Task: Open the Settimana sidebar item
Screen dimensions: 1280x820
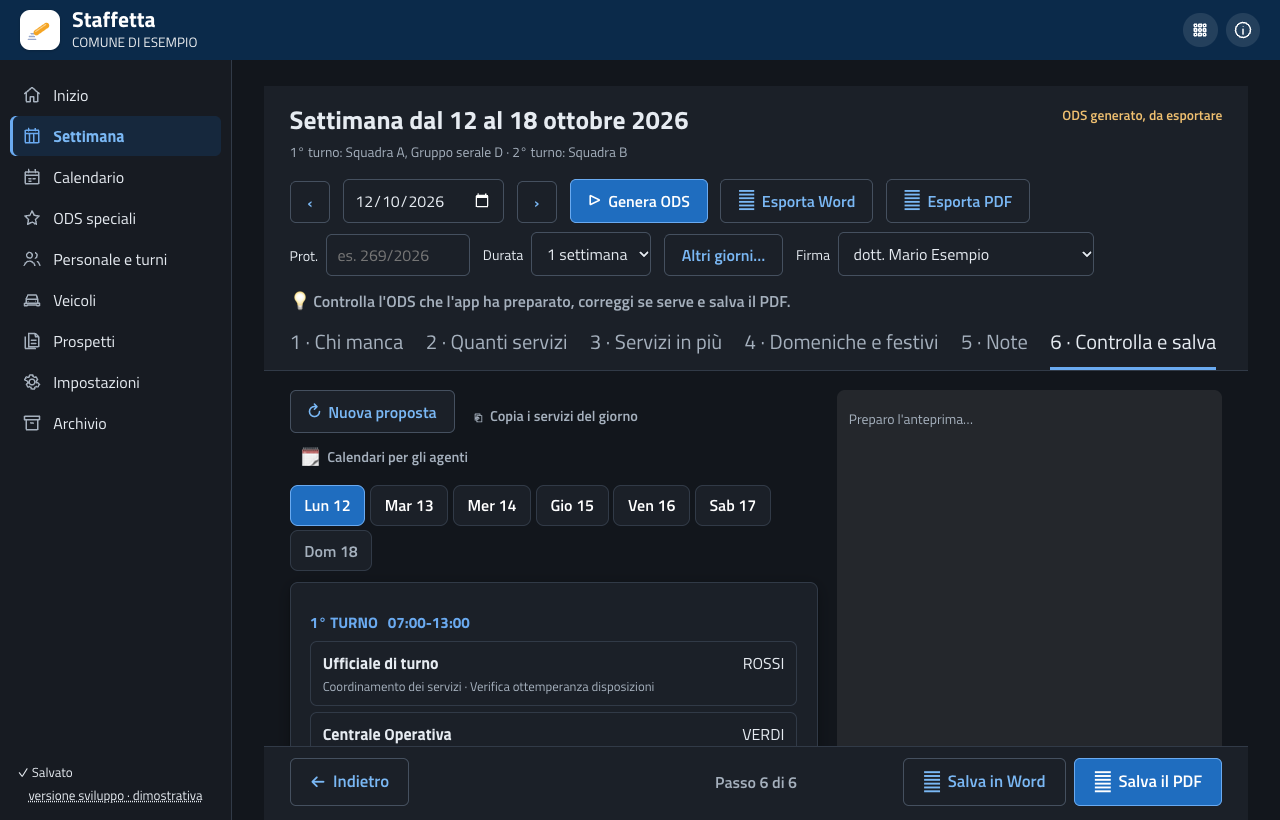Action: tap(116, 136)
